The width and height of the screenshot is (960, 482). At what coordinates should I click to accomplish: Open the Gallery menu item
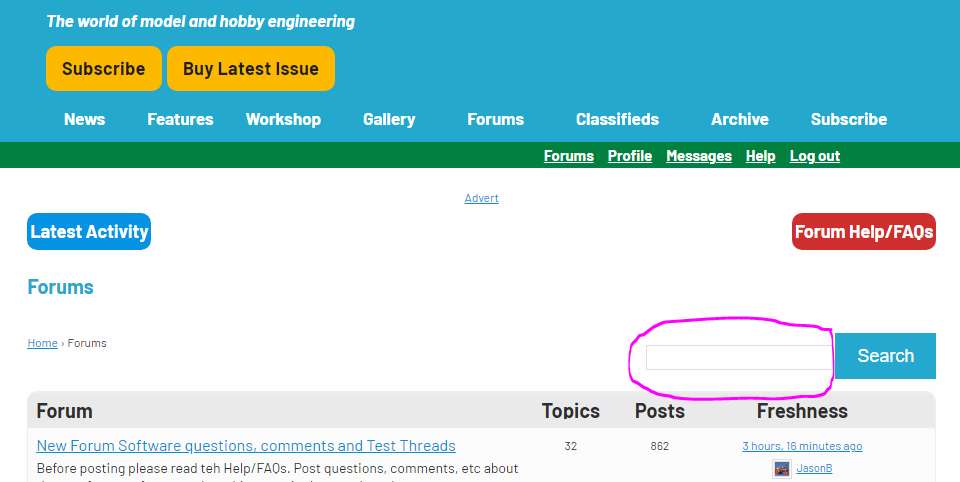389,119
